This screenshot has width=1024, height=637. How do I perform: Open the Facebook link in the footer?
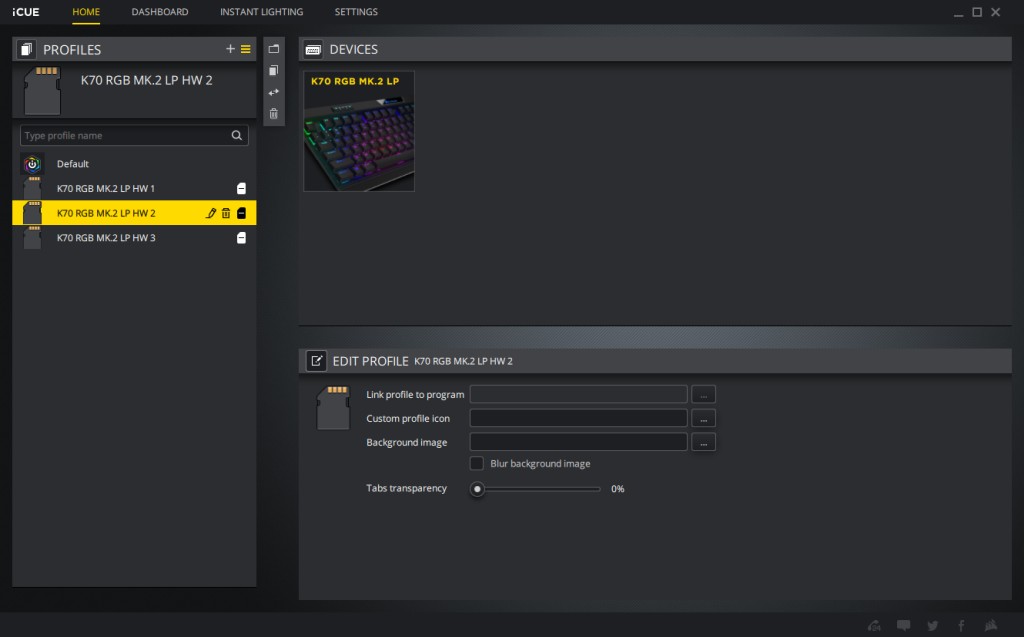[961, 626]
